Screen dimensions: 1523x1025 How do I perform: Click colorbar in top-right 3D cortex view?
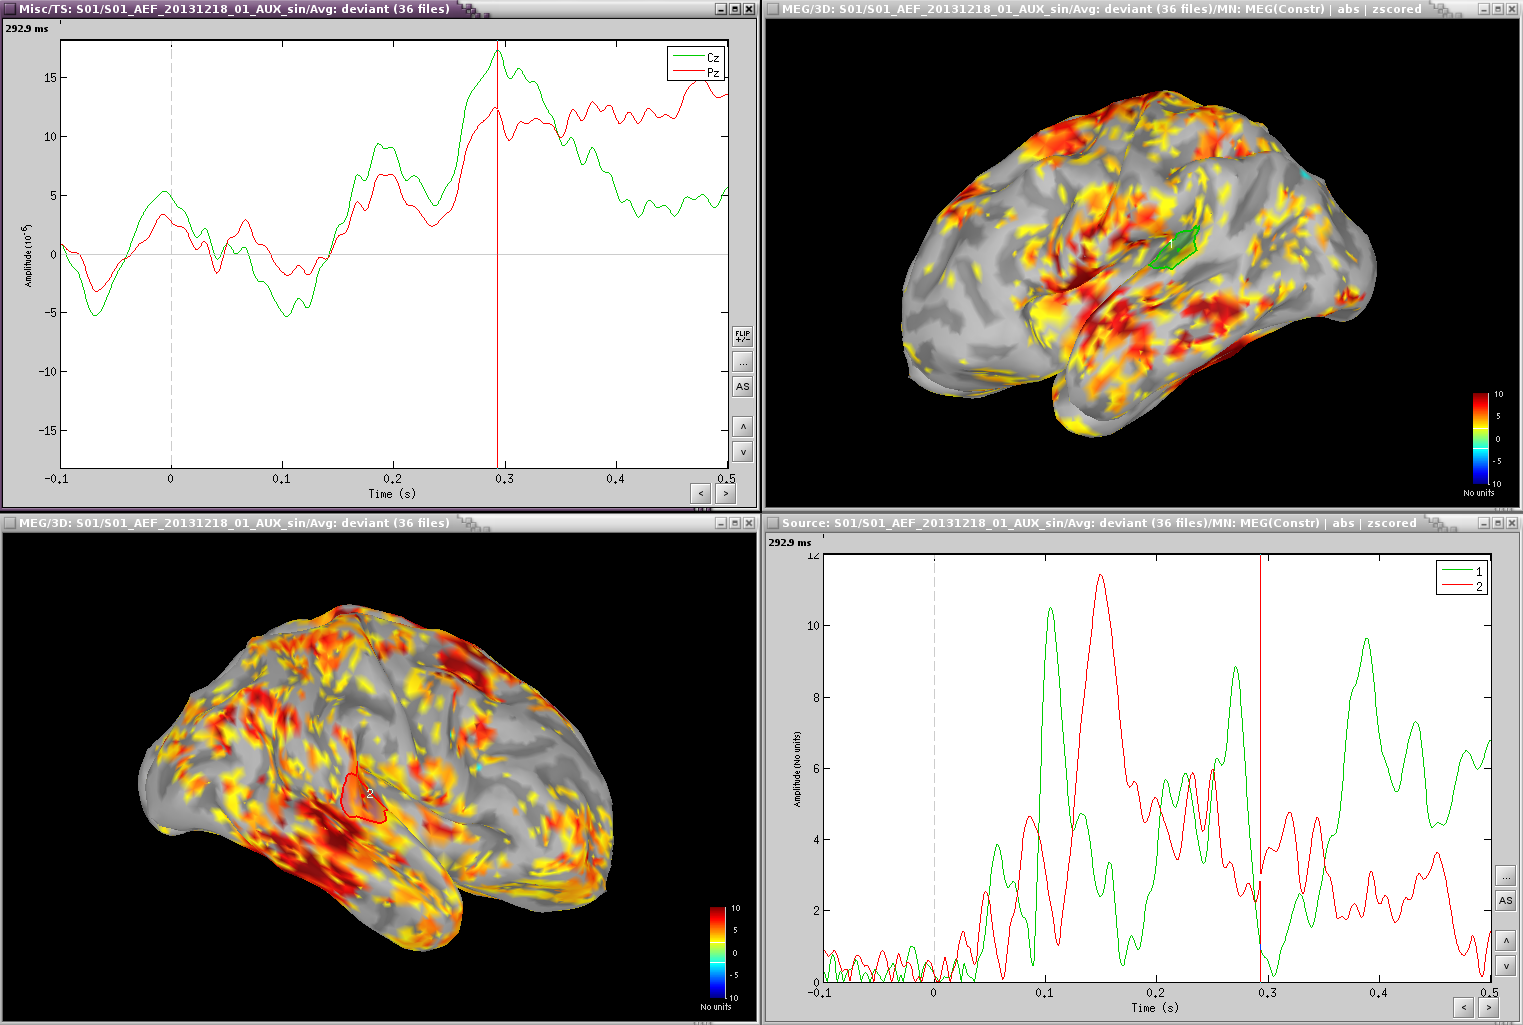(x=1480, y=438)
